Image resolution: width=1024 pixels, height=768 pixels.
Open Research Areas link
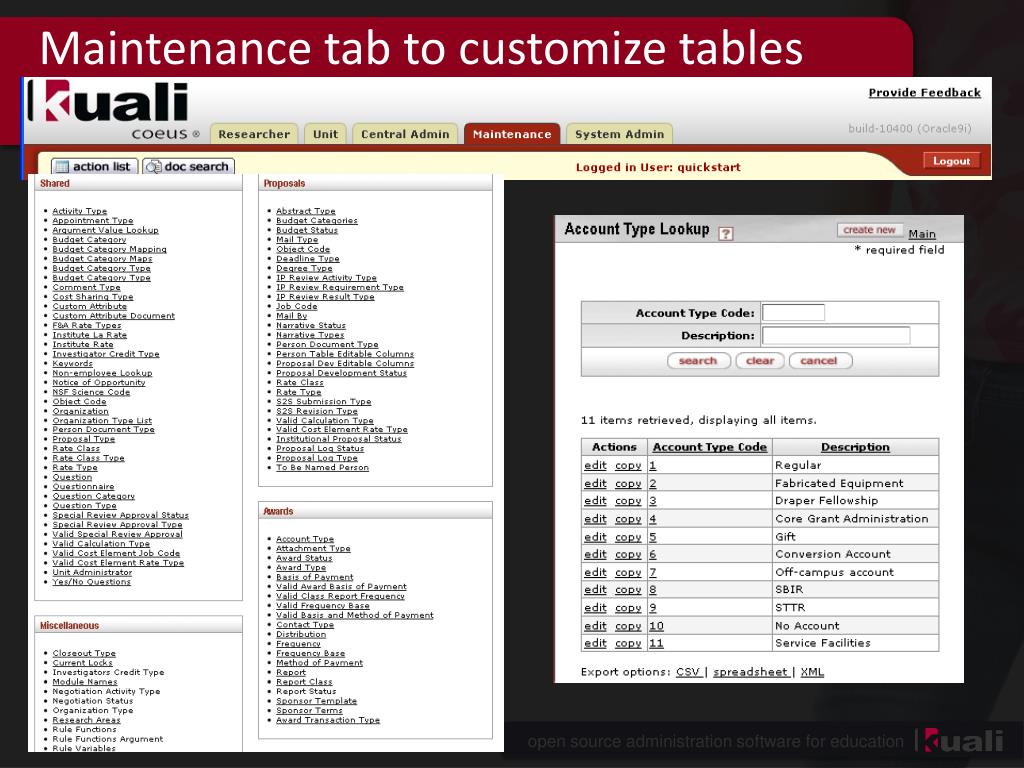[x=86, y=720]
